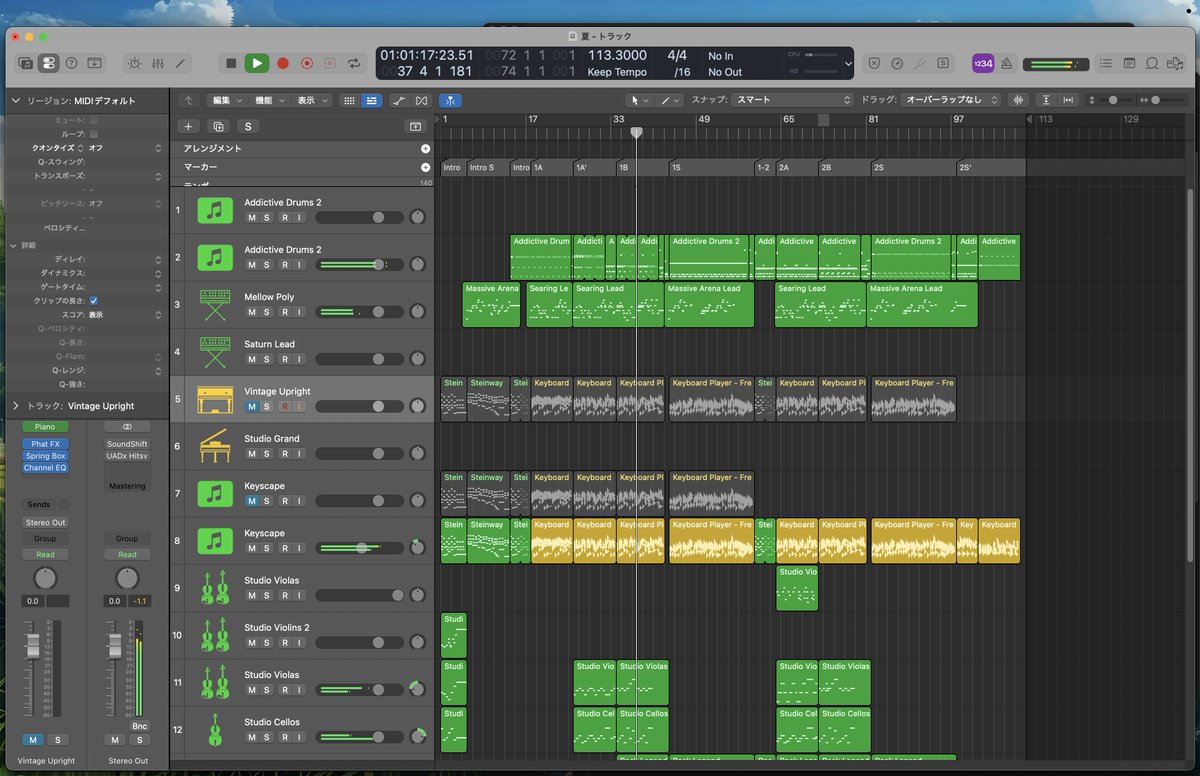Open the Smart Controls dial icon
Viewport: 1200px width, 776px height.
(134, 63)
